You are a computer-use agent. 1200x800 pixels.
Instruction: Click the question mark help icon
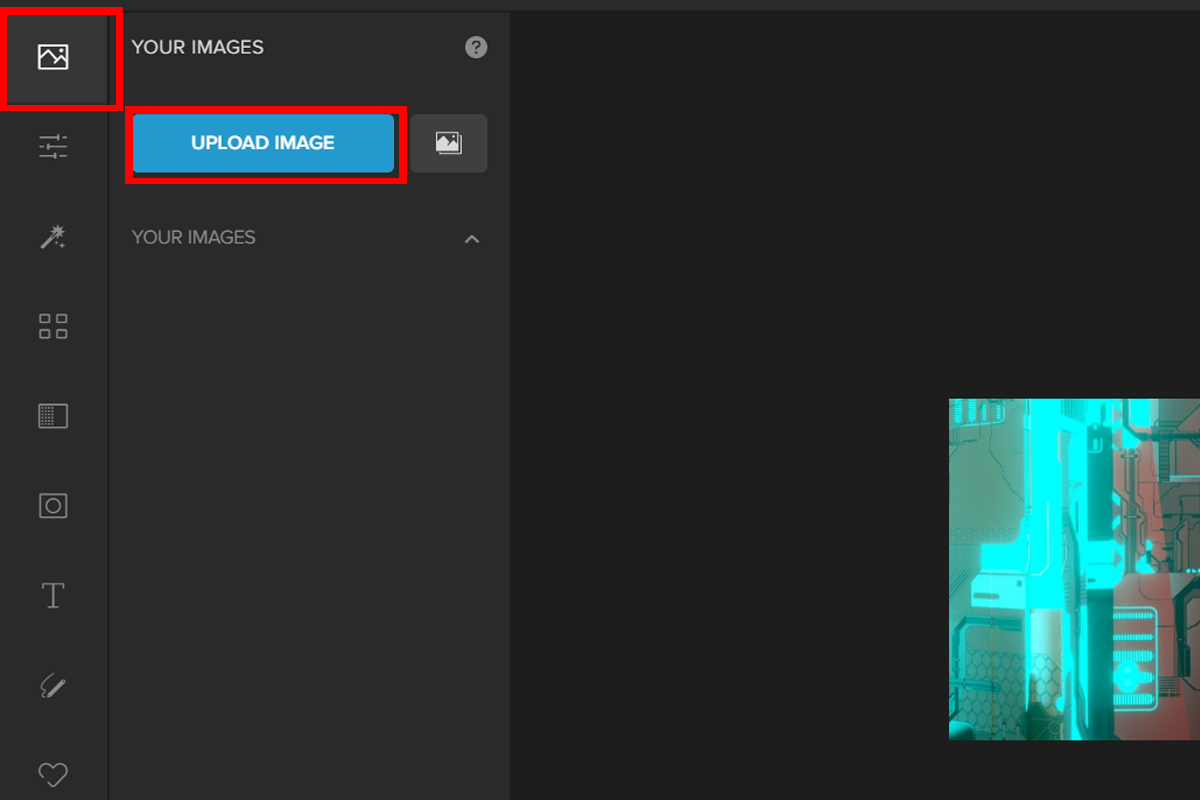click(x=476, y=47)
